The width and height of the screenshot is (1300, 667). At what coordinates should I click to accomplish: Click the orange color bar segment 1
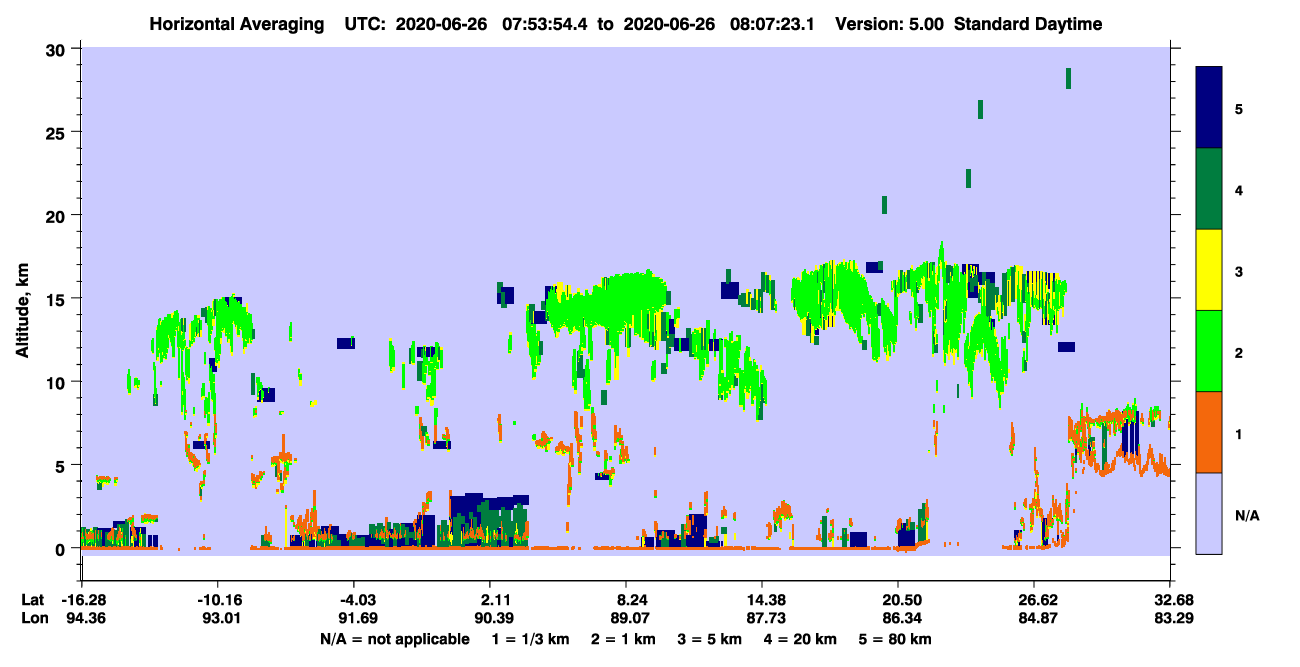[1209, 432]
